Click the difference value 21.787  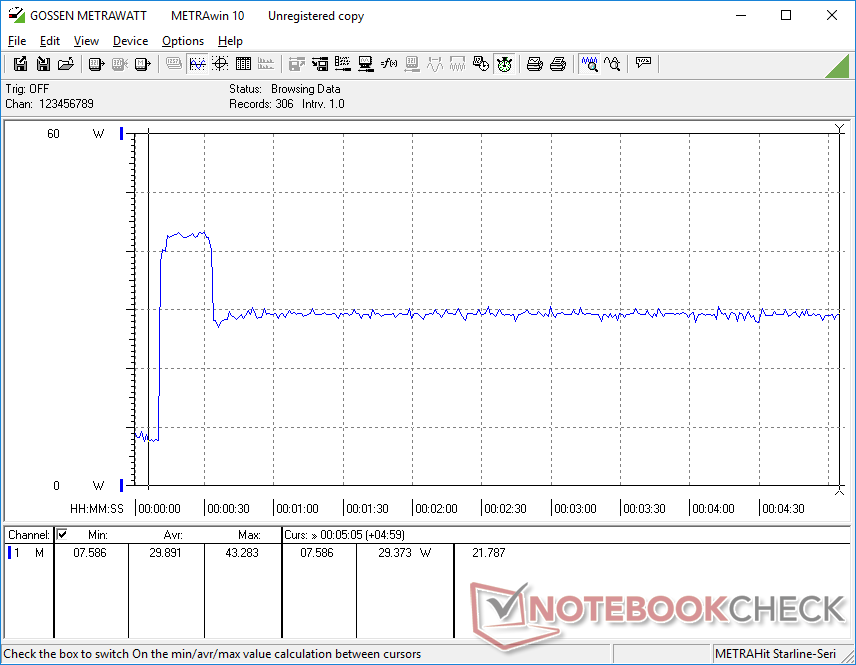(x=489, y=553)
